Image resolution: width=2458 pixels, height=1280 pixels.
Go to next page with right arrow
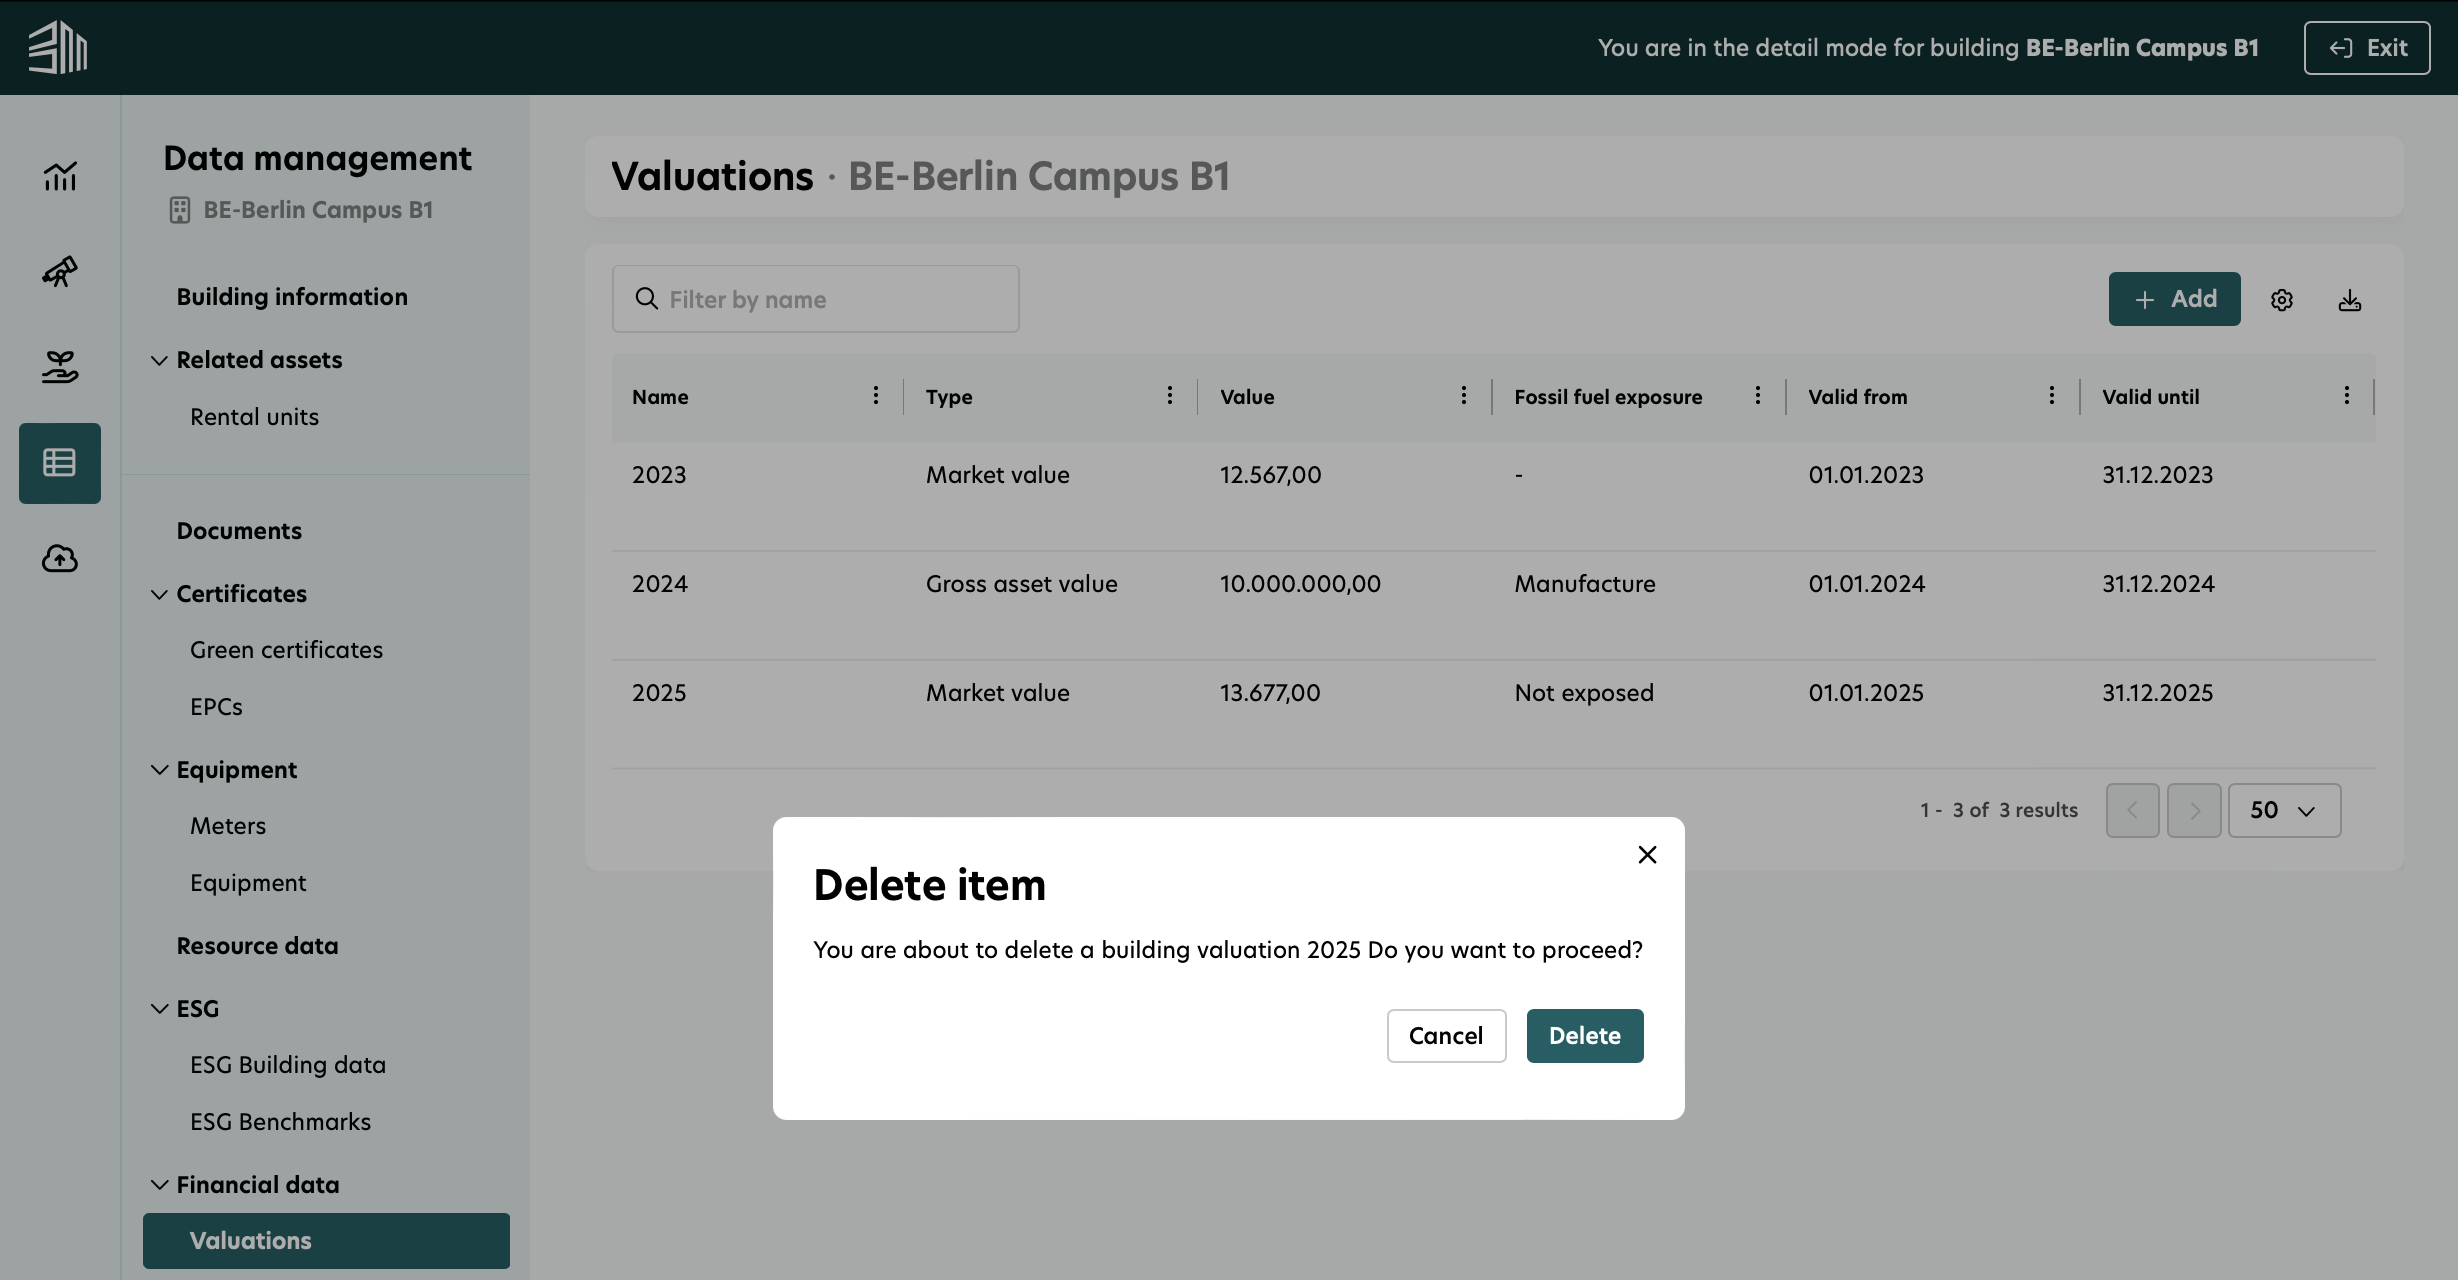point(2194,810)
